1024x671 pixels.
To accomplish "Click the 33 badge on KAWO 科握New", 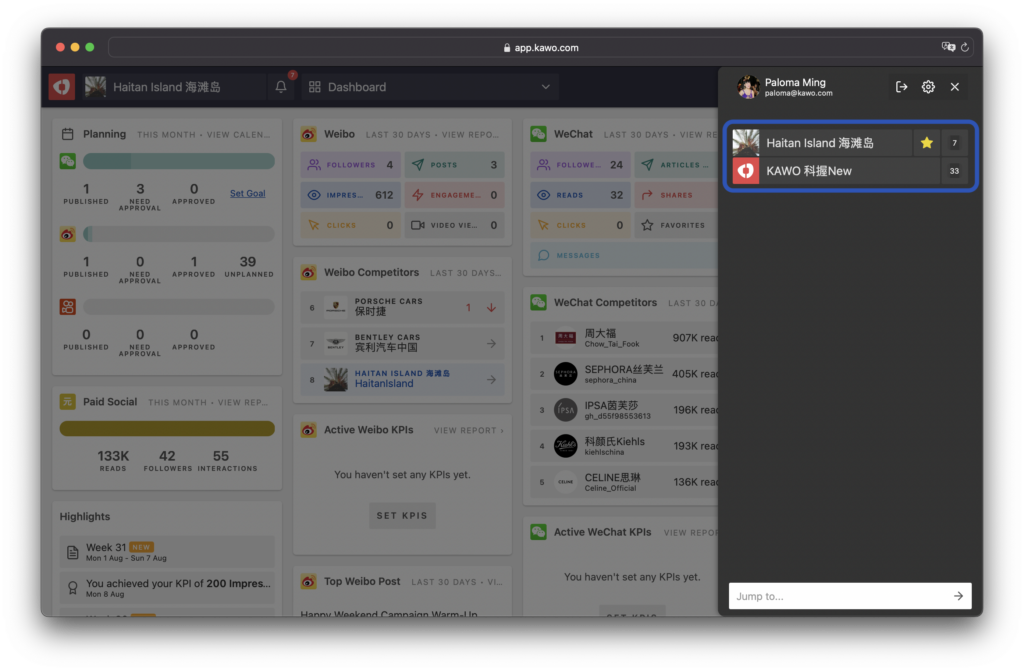I will [954, 171].
